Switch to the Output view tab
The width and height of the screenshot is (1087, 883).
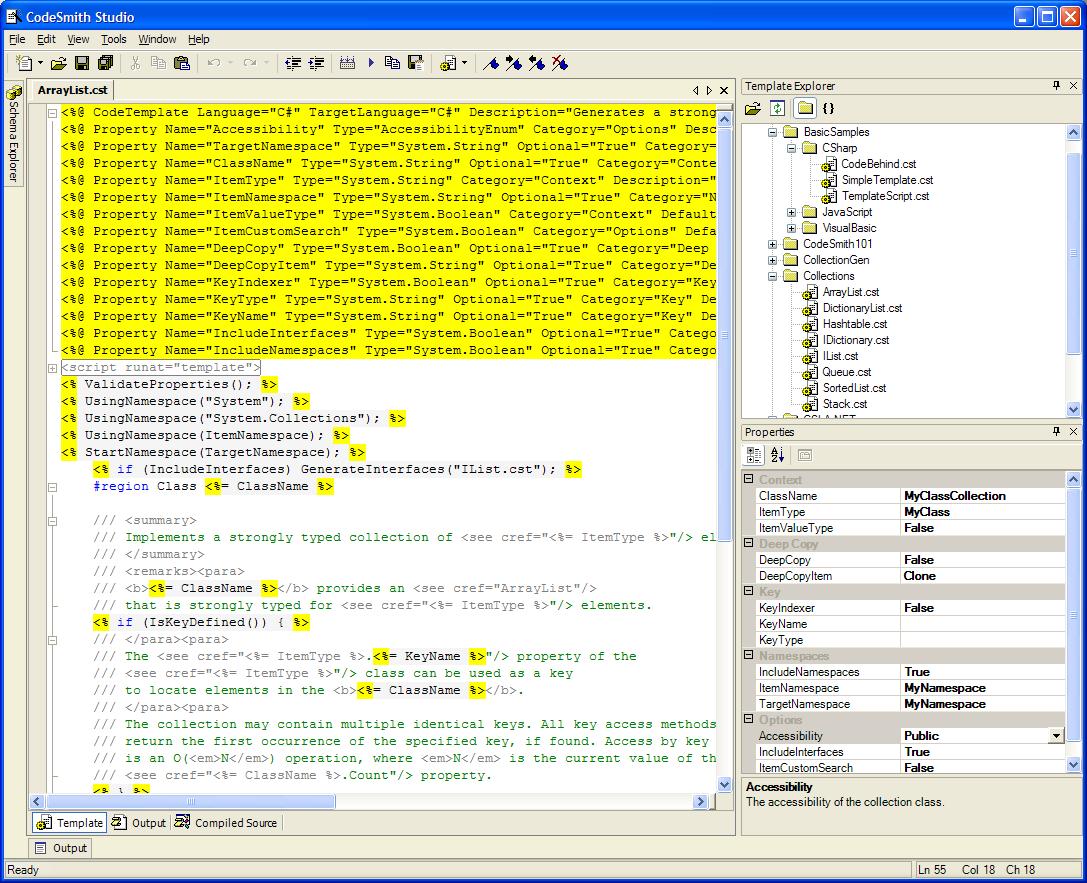(x=139, y=823)
